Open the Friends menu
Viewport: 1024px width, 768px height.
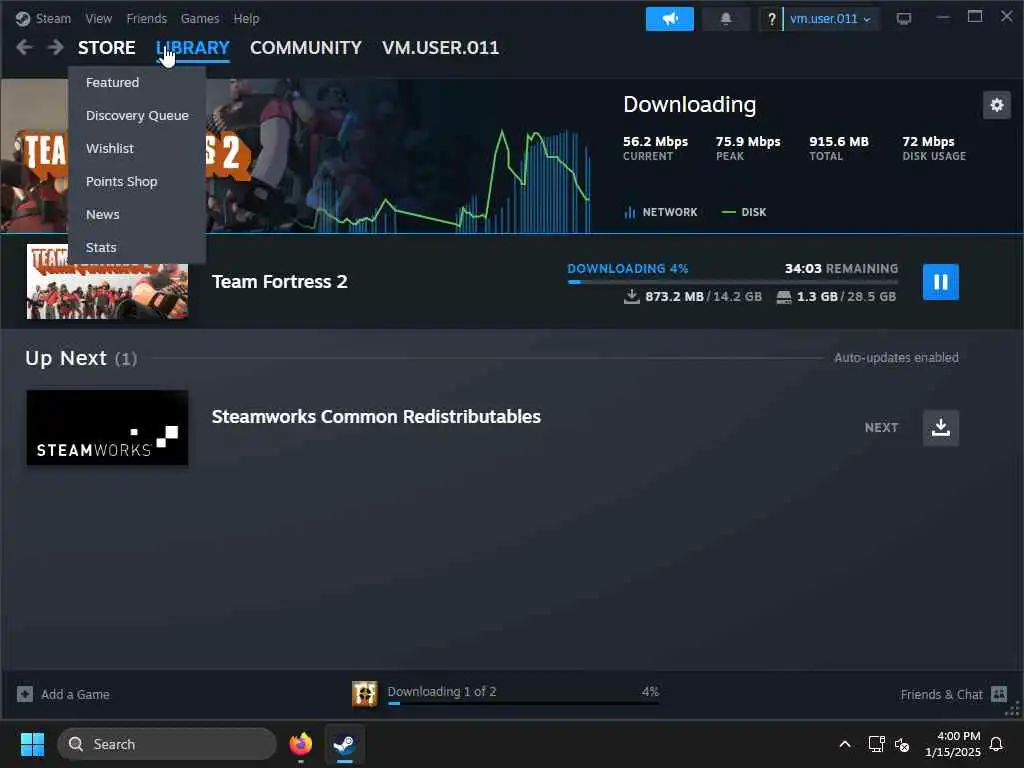pos(146,18)
